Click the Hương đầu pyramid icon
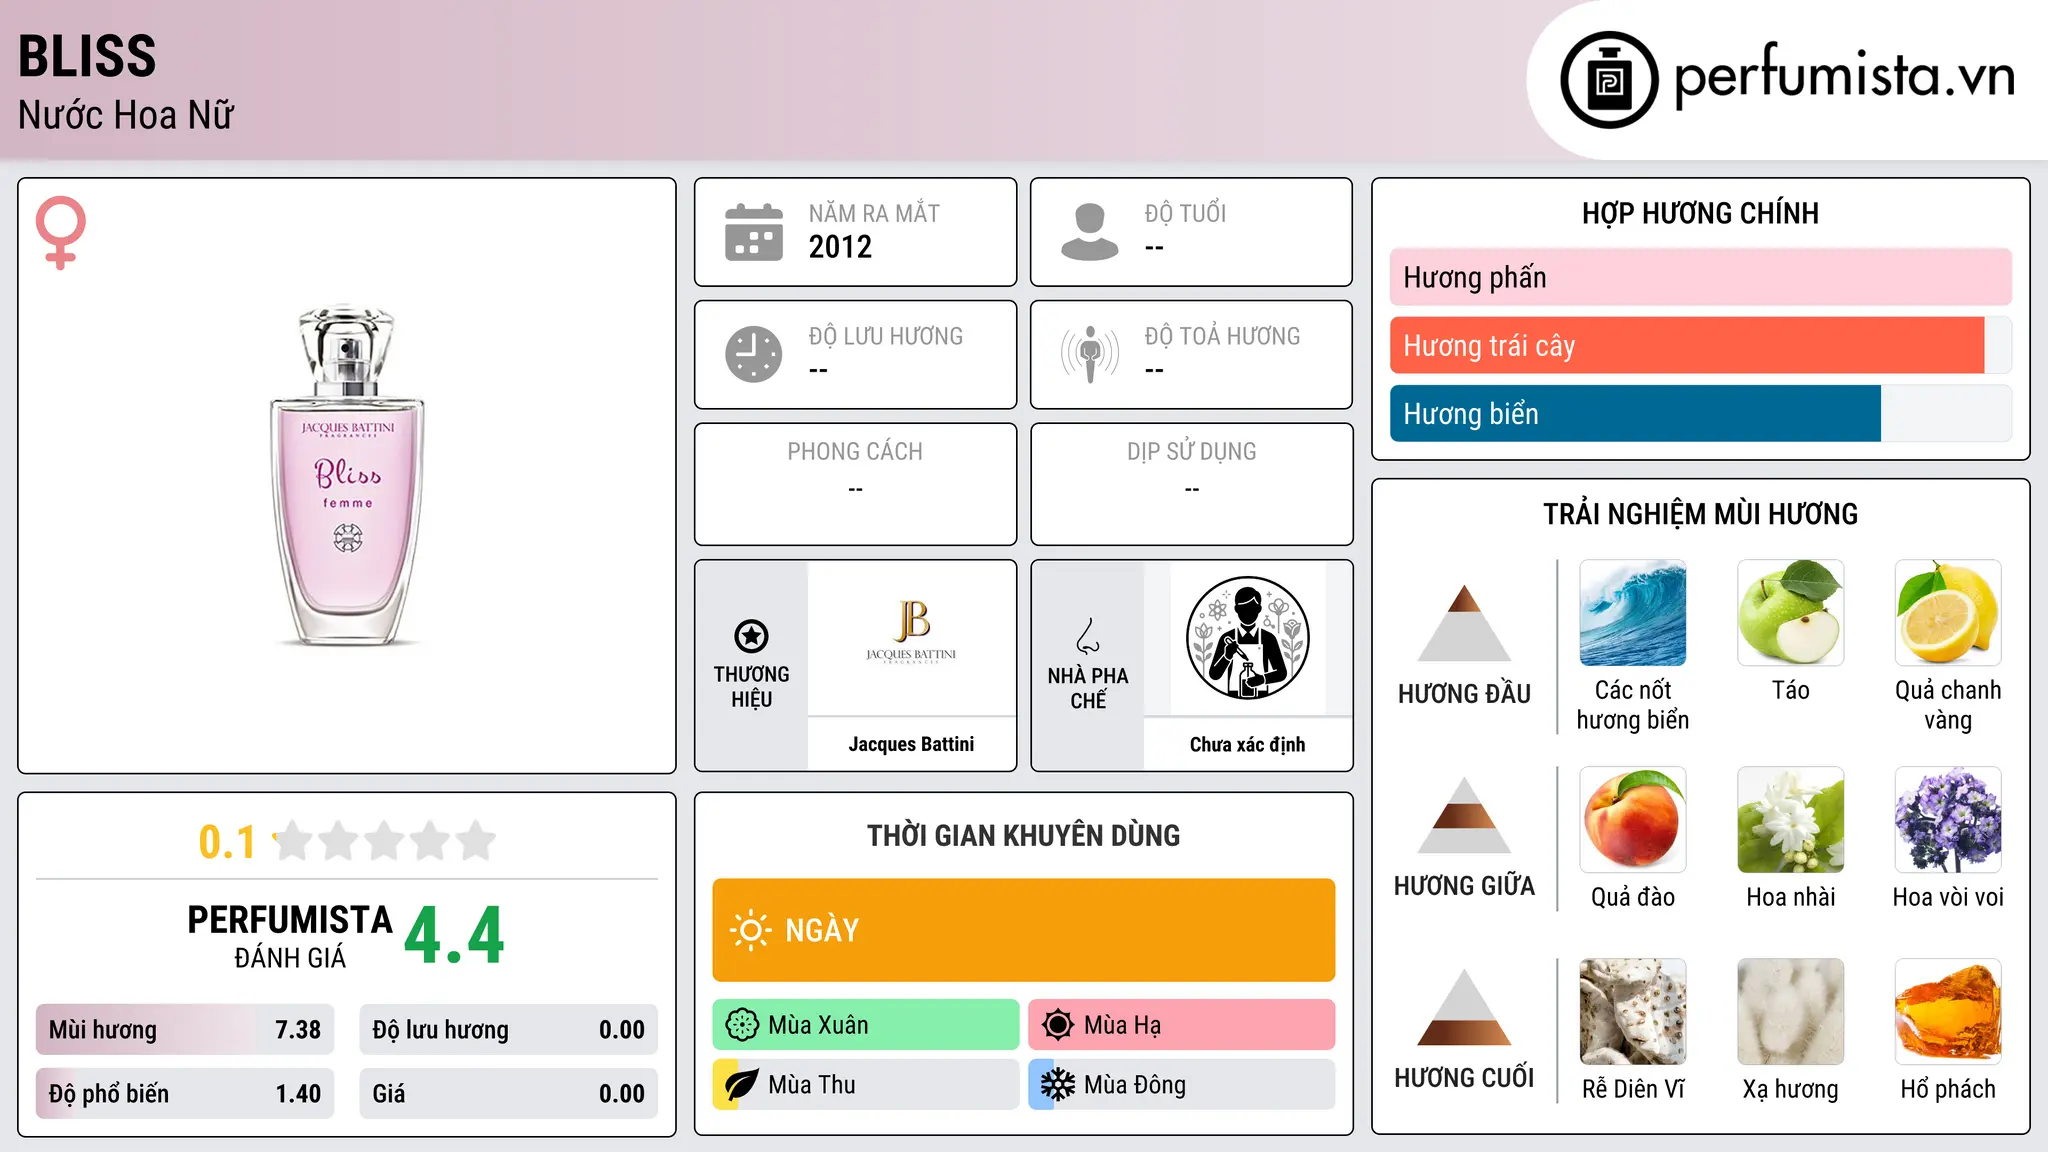 (x=1464, y=623)
